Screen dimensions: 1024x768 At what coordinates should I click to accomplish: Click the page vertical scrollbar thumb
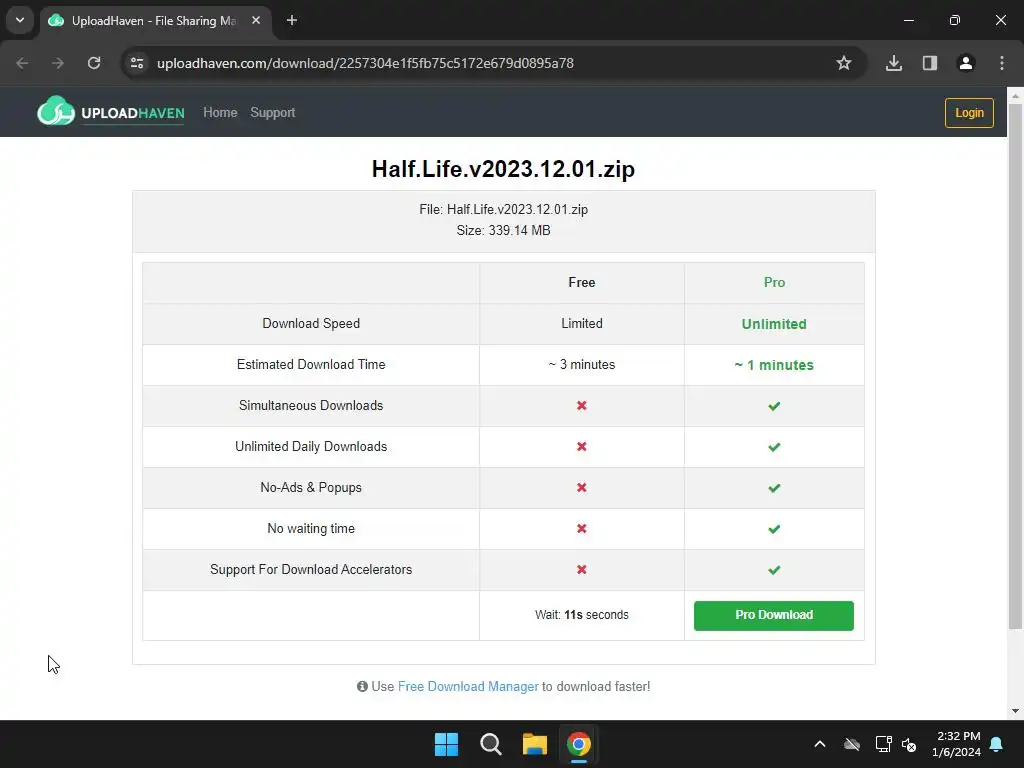point(1015,366)
